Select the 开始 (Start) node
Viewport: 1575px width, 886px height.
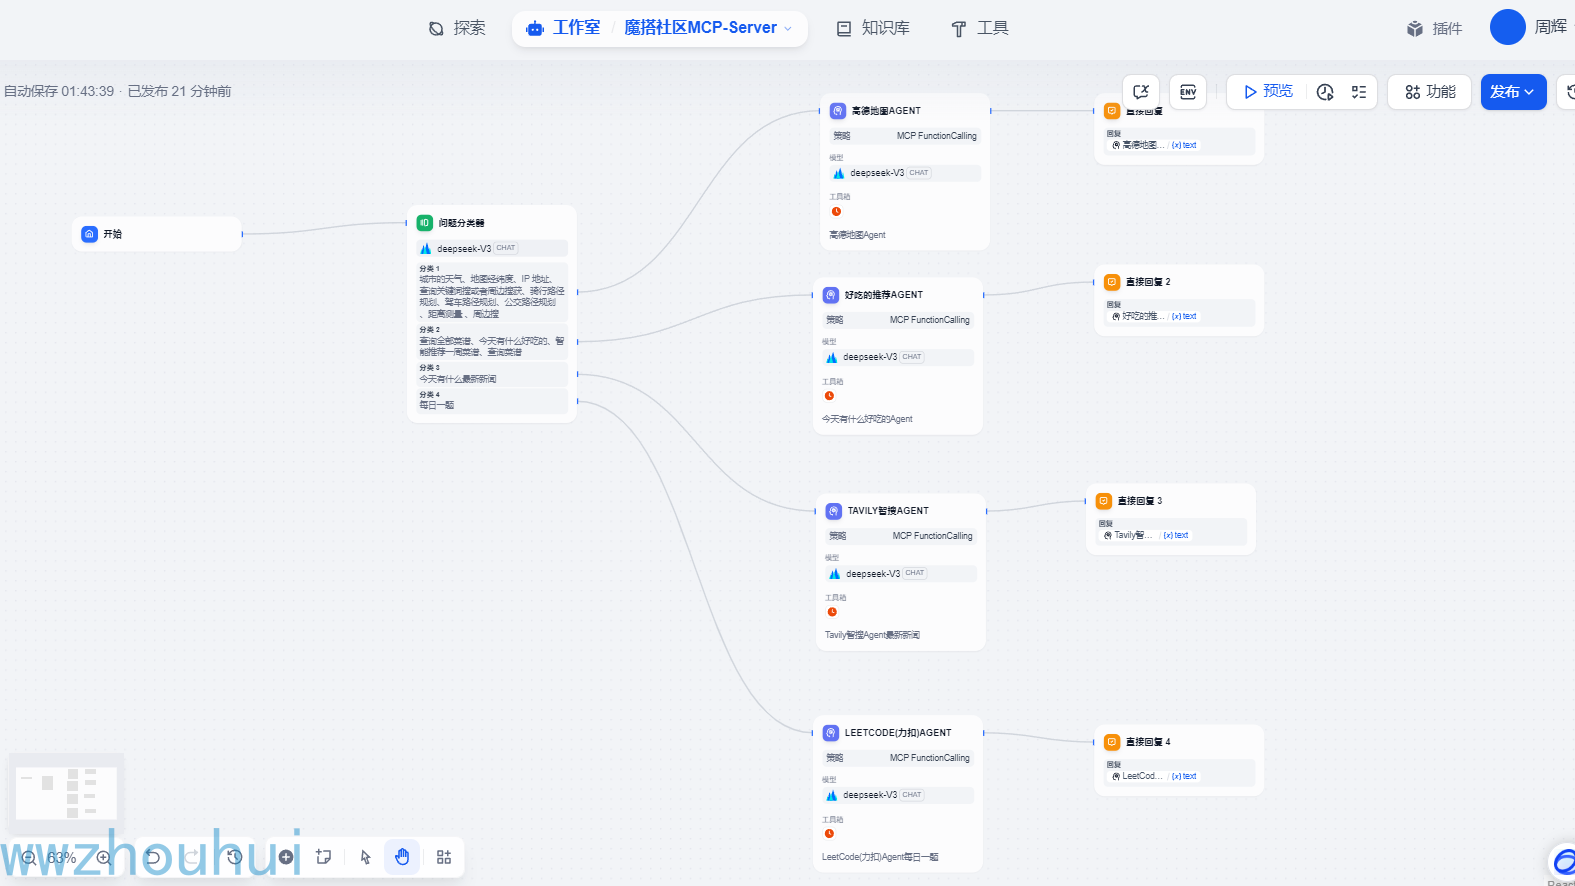157,234
